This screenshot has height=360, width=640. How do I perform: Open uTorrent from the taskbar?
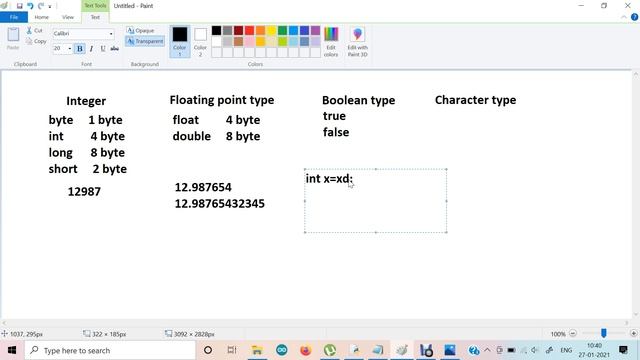click(330, 350)
